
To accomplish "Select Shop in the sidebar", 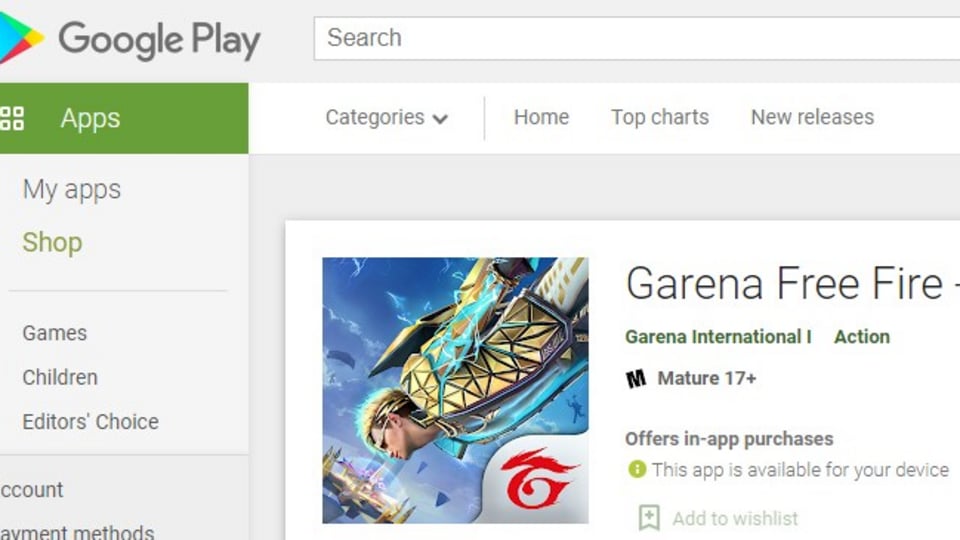I will click(x=52, y=242).
